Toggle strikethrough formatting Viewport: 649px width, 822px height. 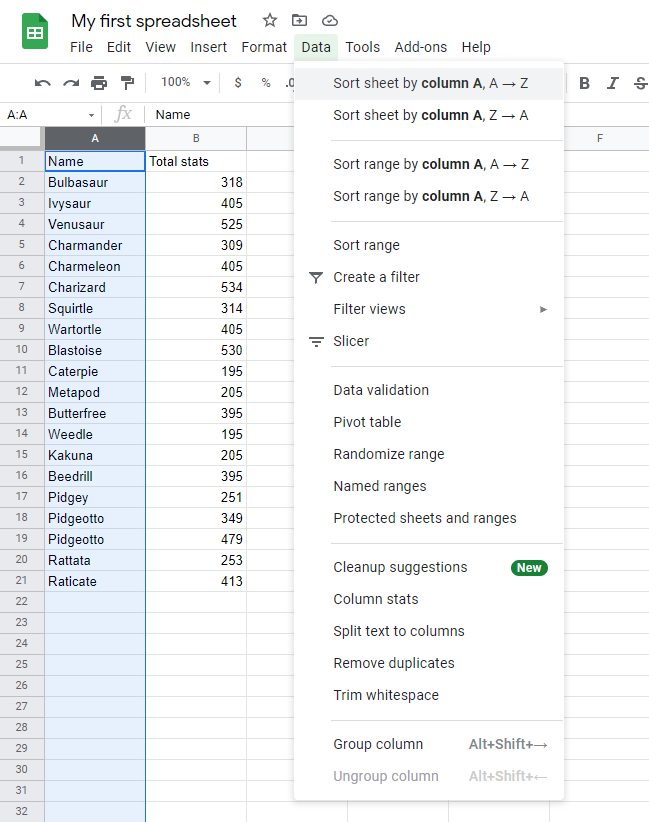tap(640, 83)
